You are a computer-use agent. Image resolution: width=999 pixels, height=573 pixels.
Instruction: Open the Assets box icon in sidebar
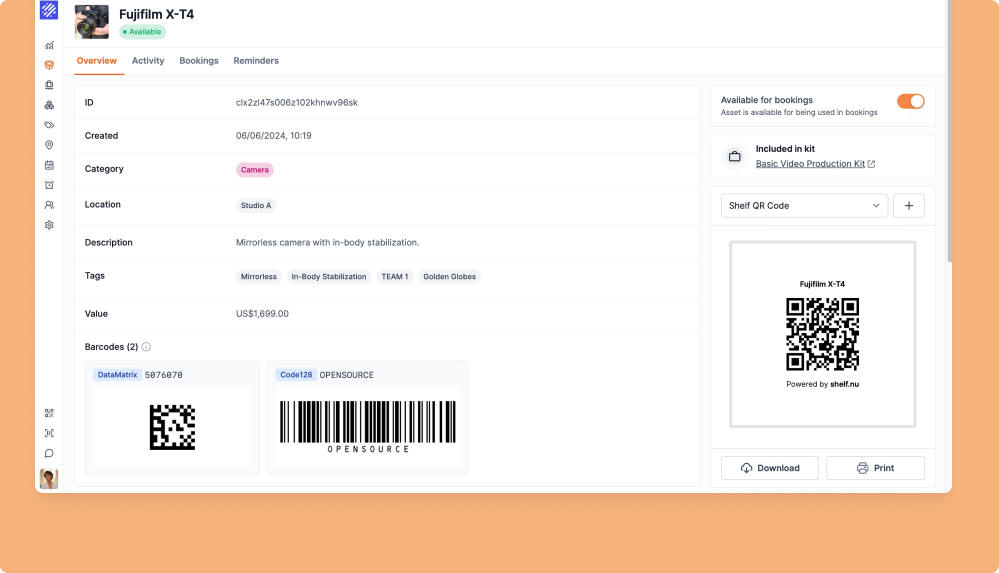click(49, 65)
